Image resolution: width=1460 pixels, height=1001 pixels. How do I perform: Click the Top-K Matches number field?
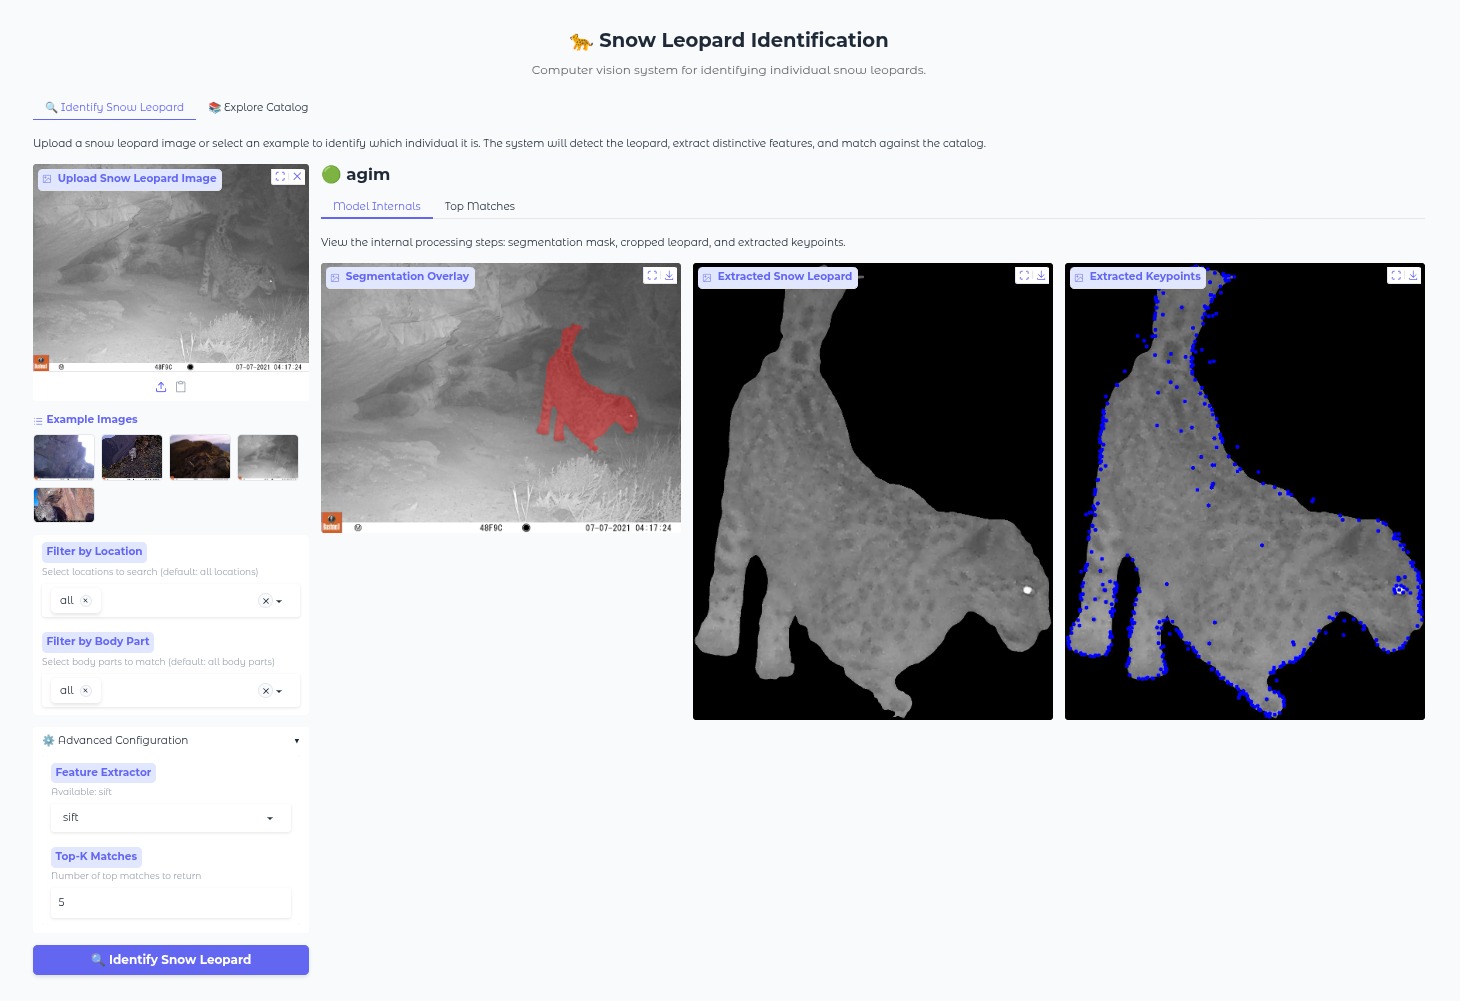pyautogui.click(x=170, y=902)
